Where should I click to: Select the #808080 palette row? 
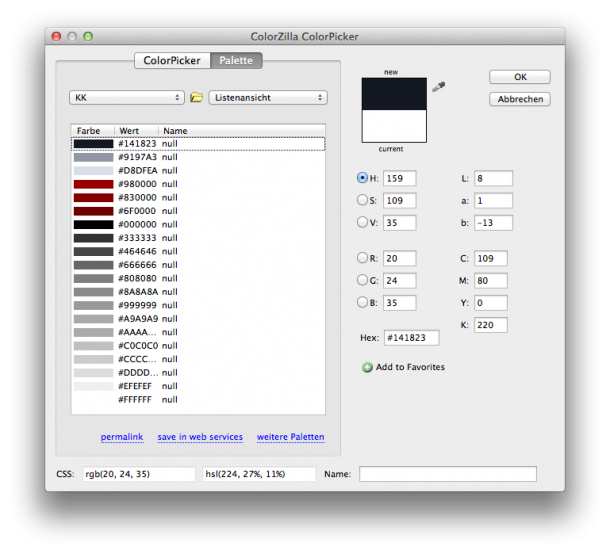coord(198,278)
